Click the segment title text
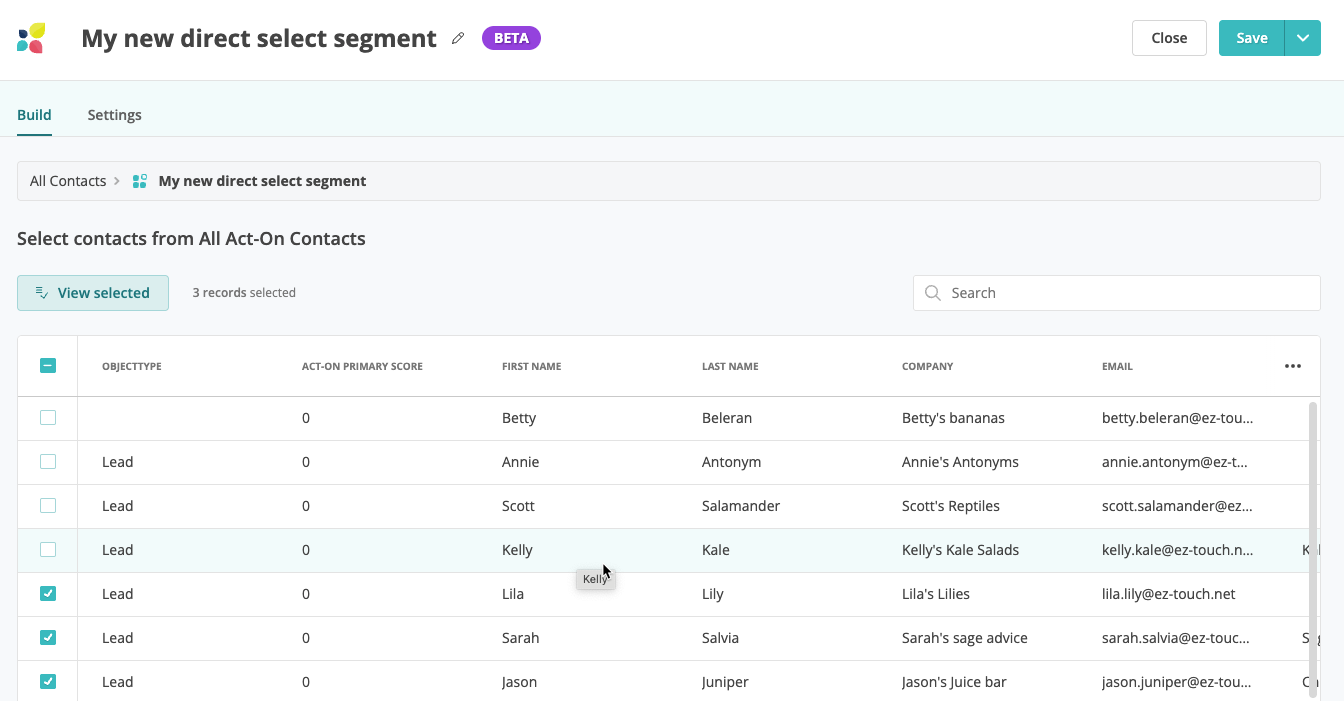1344x701 pixels. [x=259, y=38]
